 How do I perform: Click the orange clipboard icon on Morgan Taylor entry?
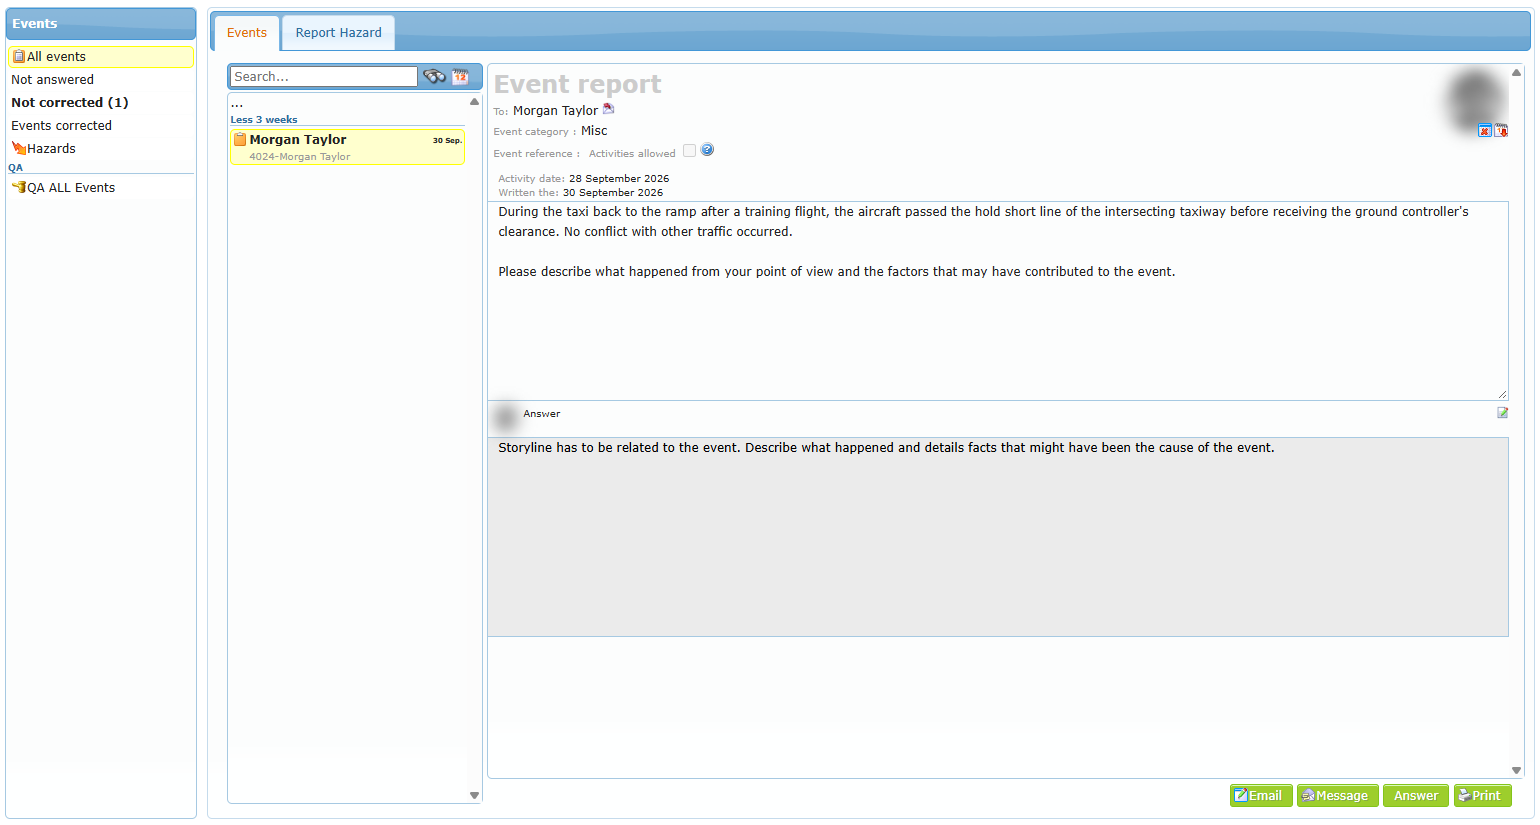(240, 140)
